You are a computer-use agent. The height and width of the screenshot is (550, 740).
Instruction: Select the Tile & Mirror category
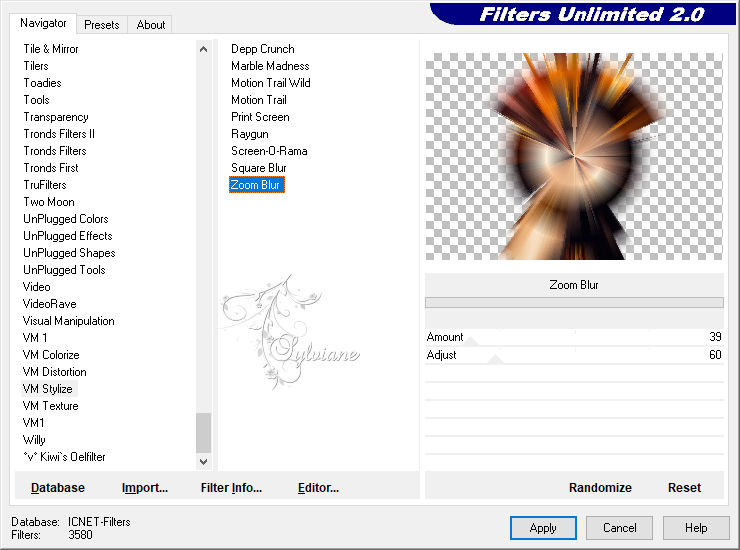[x=51, y=49]
